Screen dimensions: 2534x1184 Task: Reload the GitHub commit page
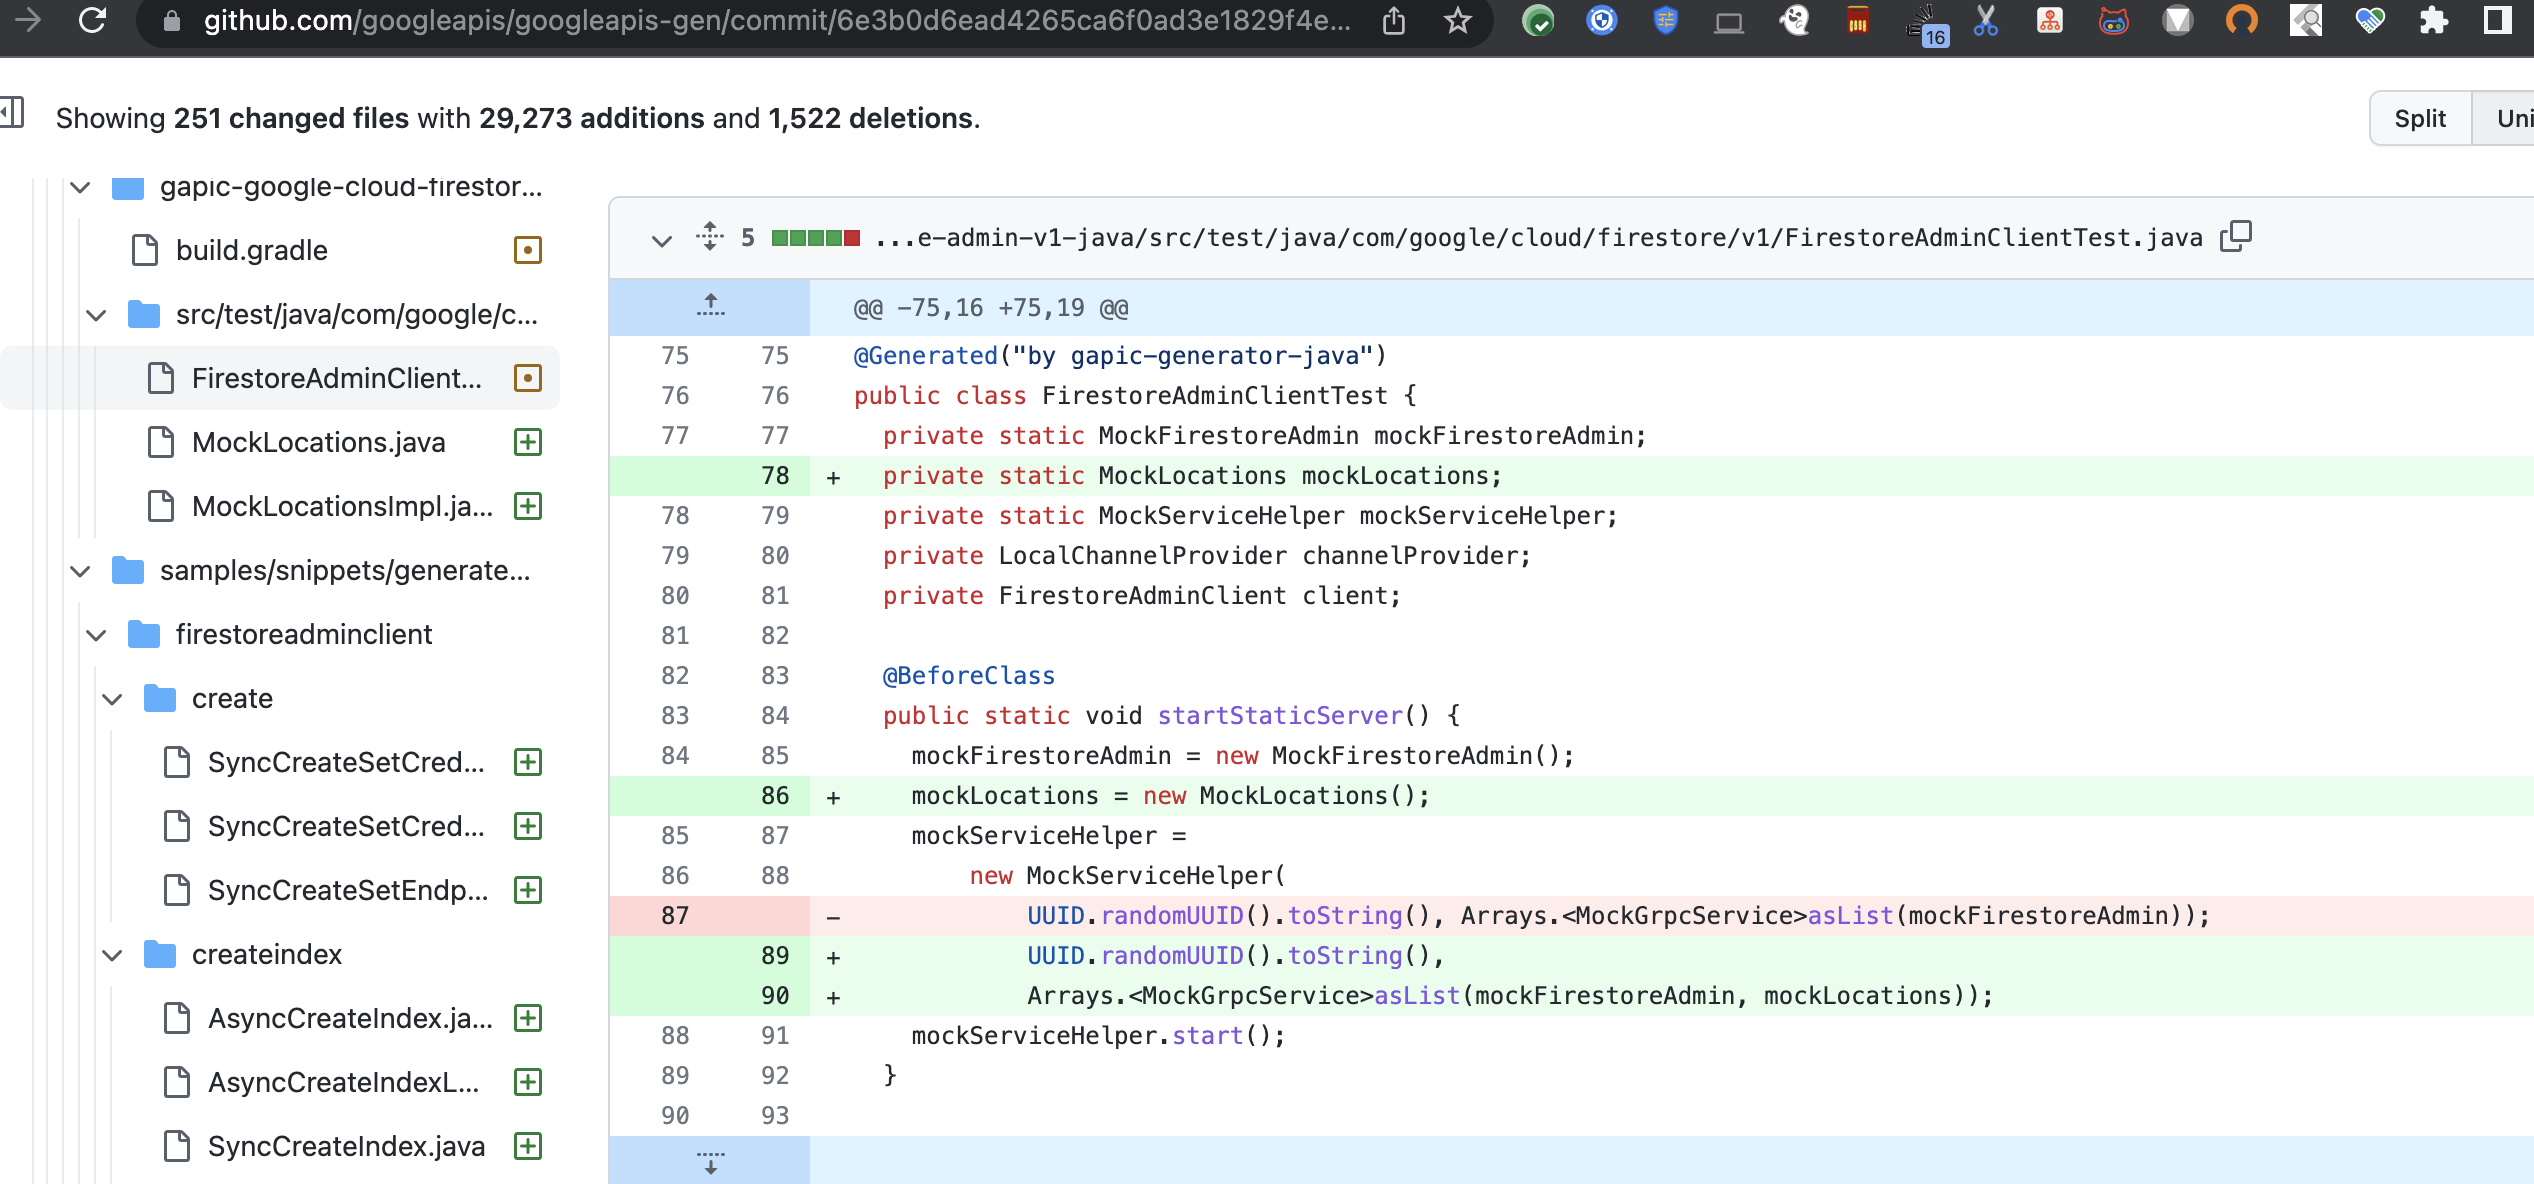tap(92, 21)
